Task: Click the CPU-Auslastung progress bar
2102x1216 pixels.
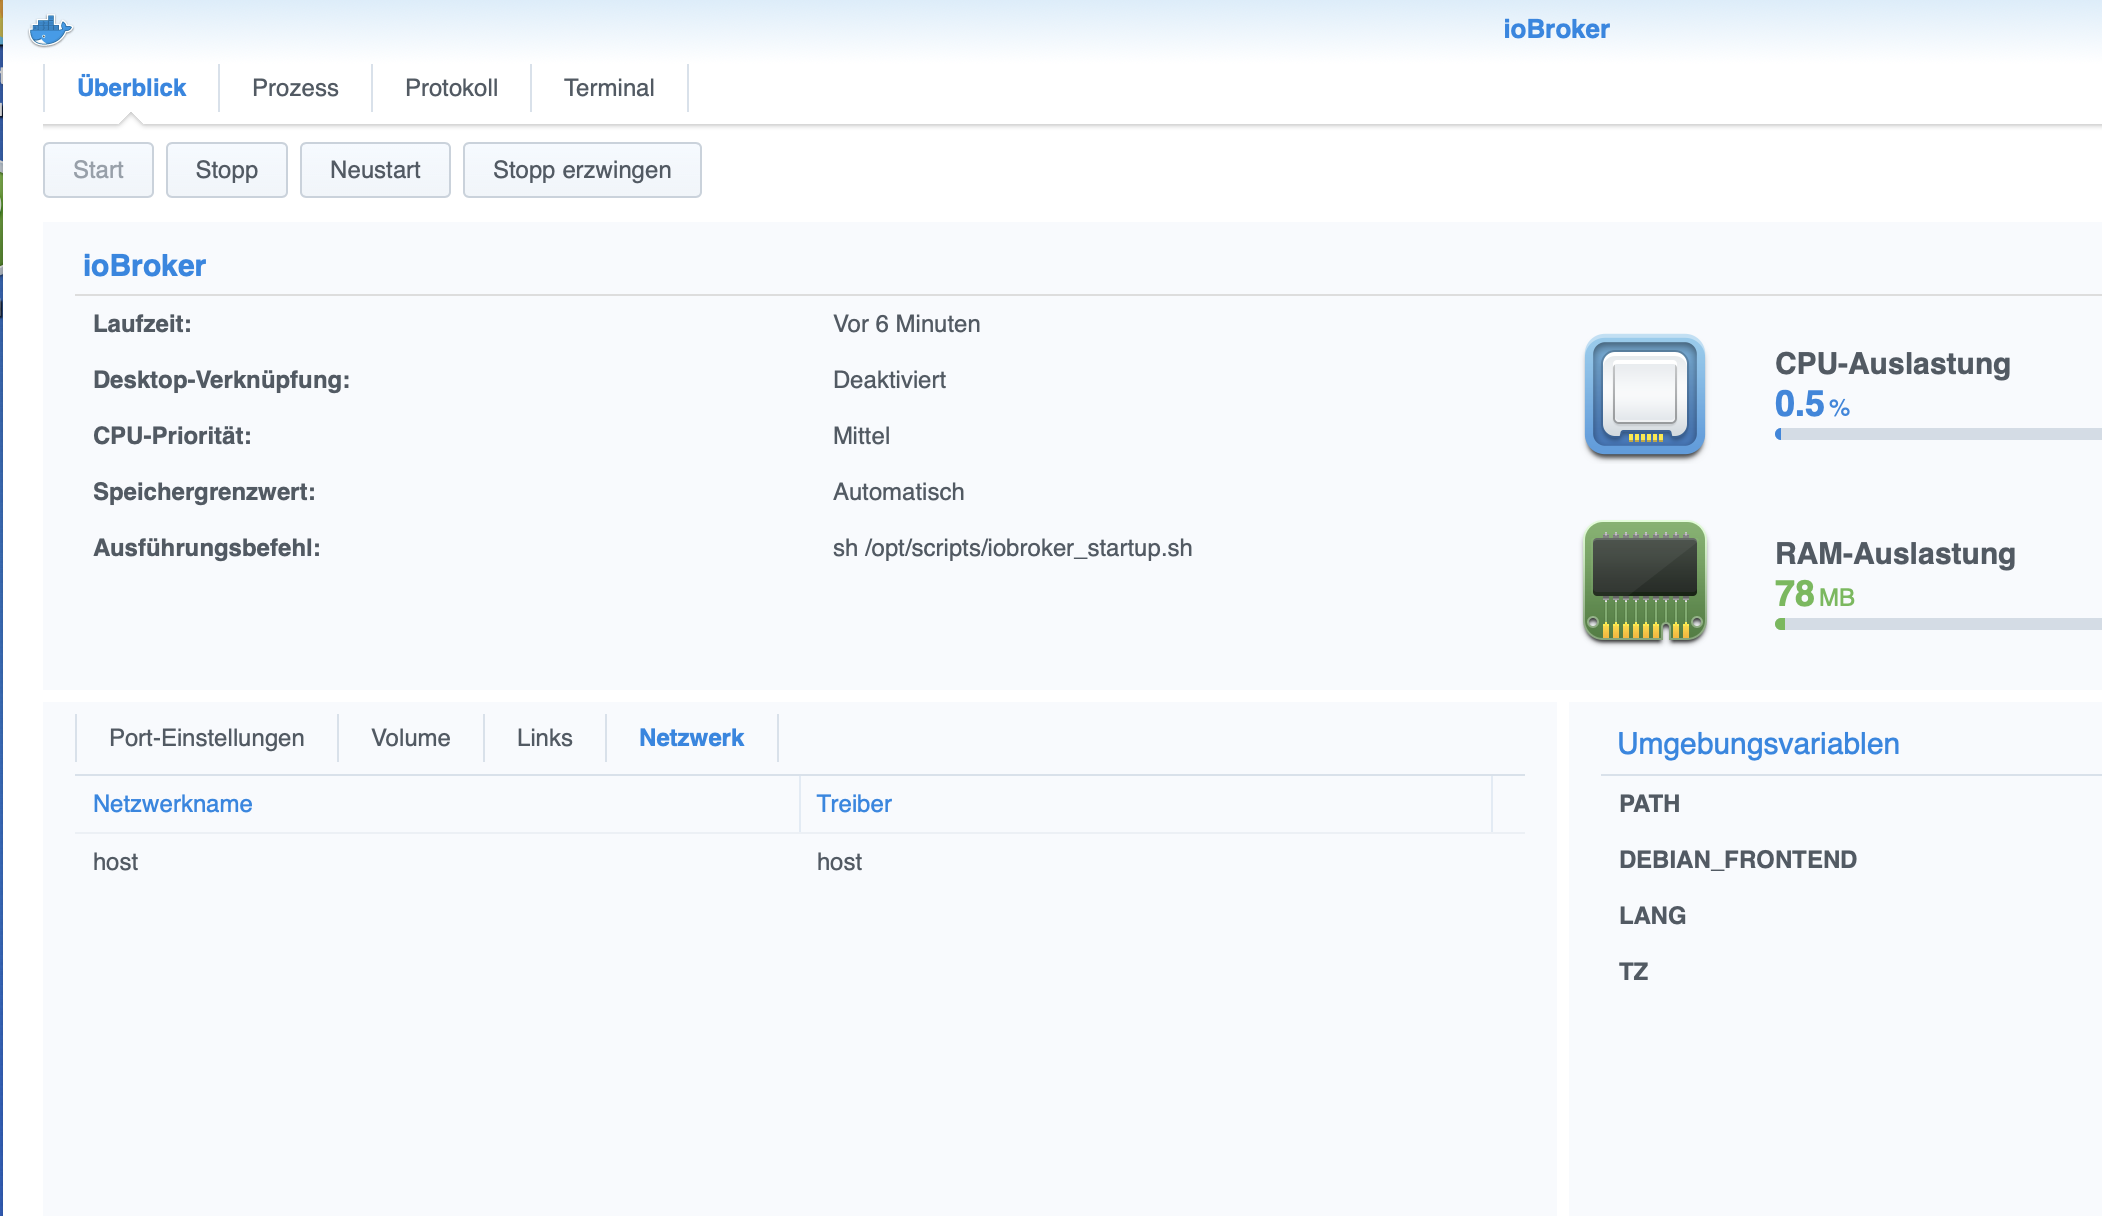Action: (1938, 434)
